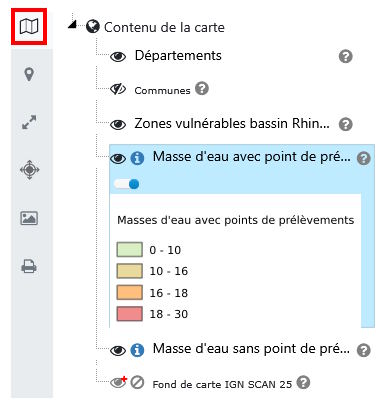Screen dimensions: 383x402
Task: Click help icon next to Communes
Action: (x=202, y=88)
